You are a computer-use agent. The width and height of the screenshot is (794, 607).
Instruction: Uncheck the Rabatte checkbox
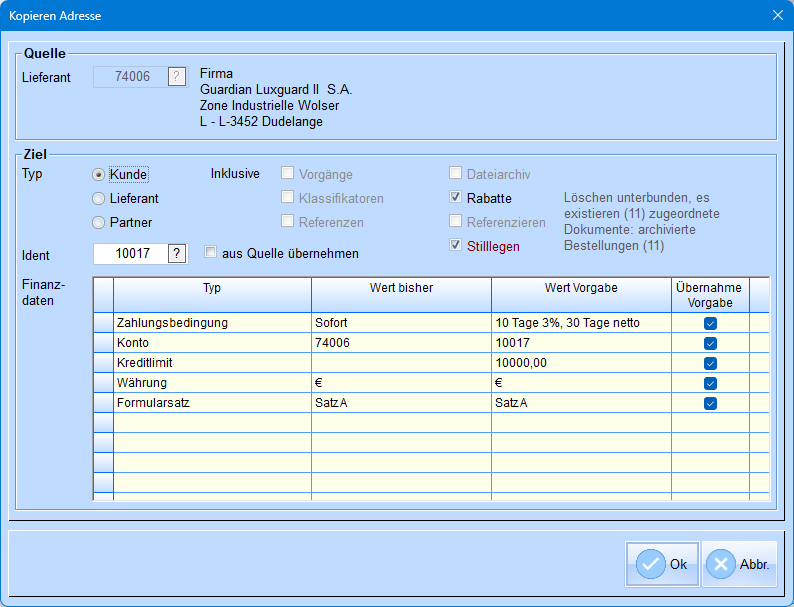coord(455,197)
